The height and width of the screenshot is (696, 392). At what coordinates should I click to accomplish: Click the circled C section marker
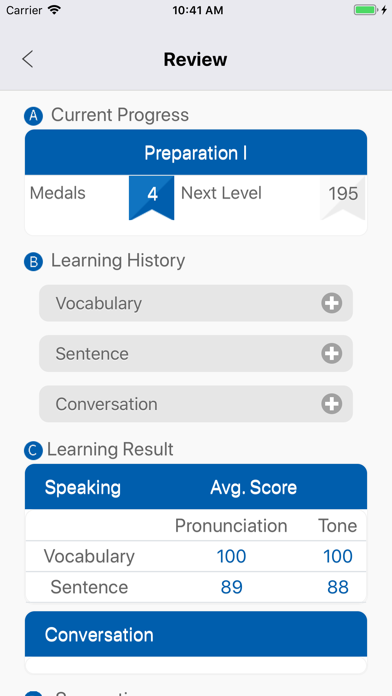33,451
